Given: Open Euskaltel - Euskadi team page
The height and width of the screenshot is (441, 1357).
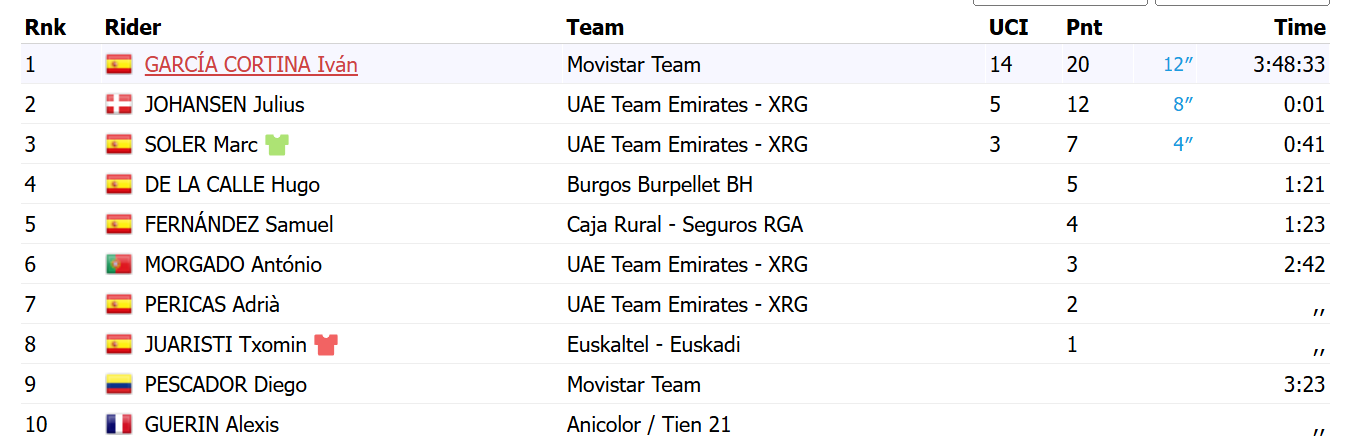Looking at the screenshot, I should 654,345.
